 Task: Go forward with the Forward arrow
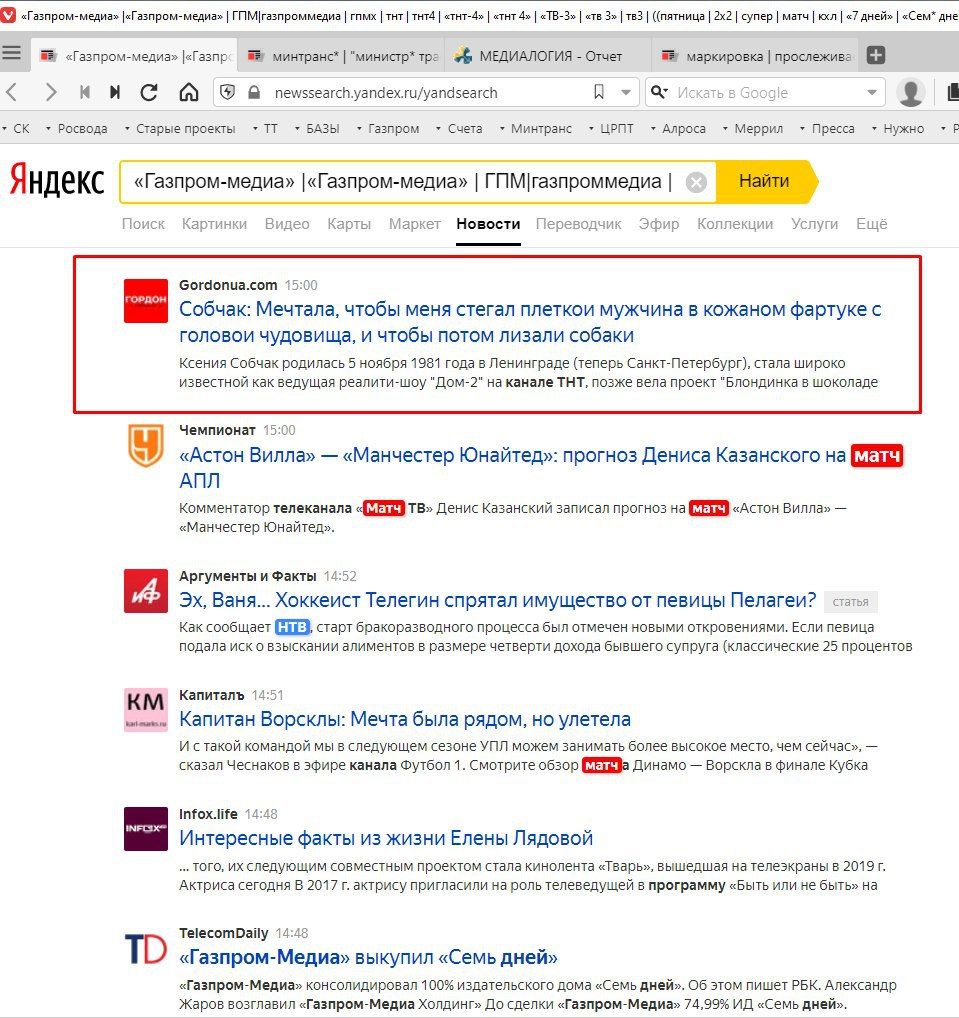pyautogui.click(x=51, y=93)
